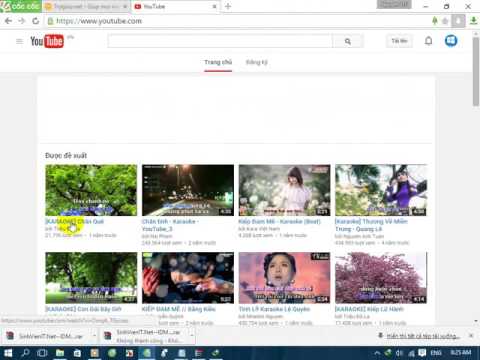Screen dimensions: 480x360
Task: Click the first SinhVienIT download file icon
Action: (10, 336)
